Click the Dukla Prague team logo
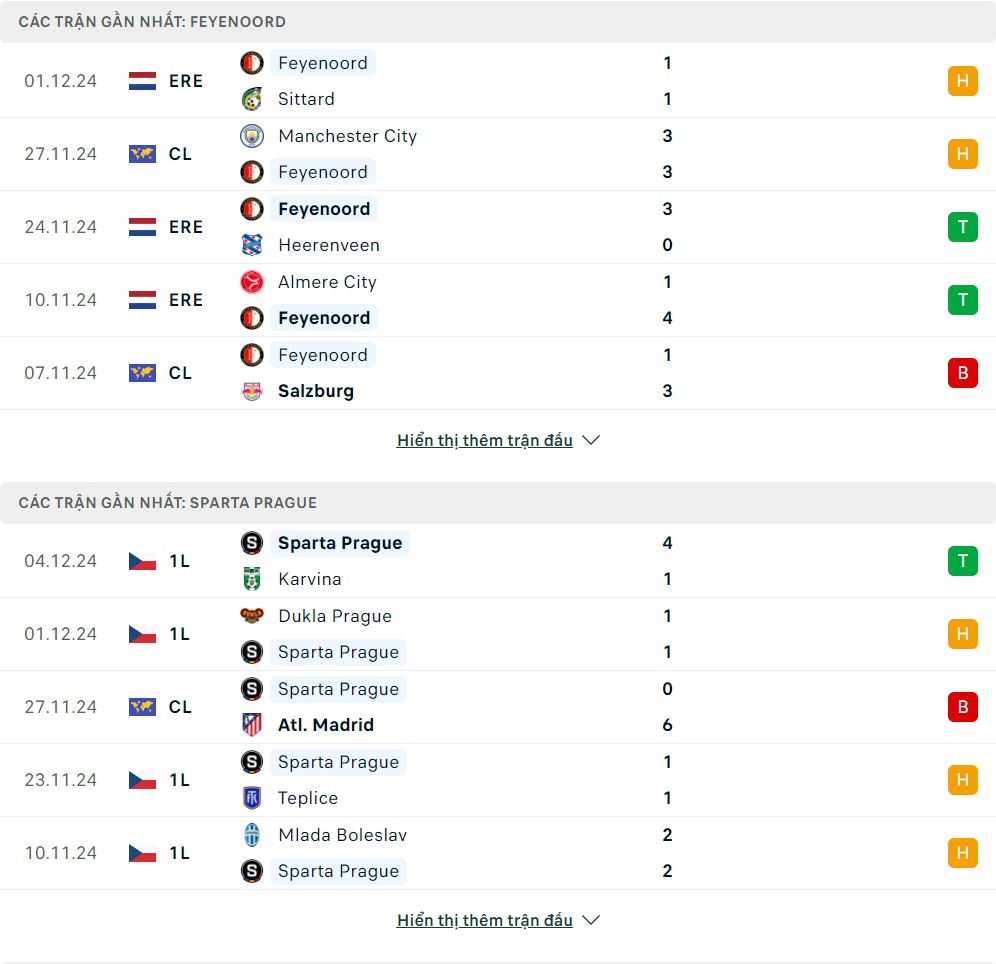The image size is (996, 964). 252,616
